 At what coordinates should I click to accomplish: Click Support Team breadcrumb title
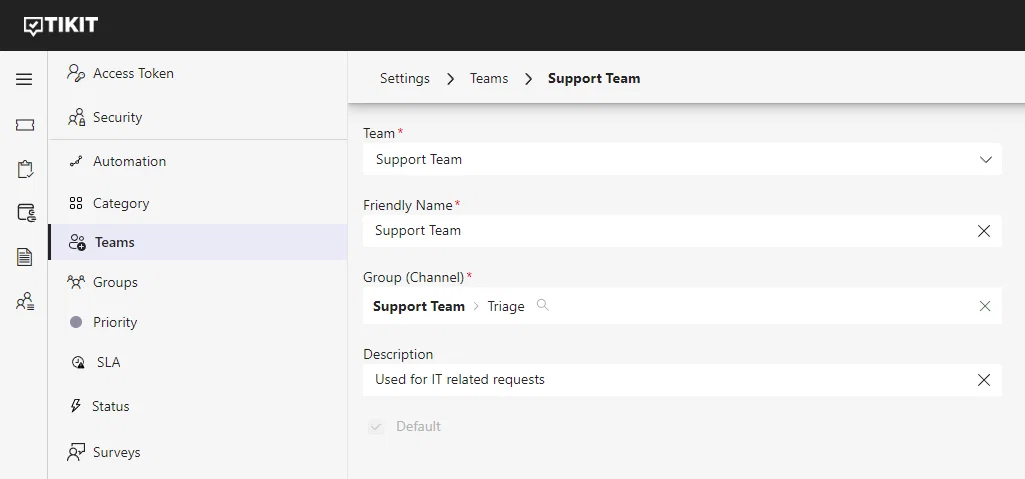(x=594, y=78)
